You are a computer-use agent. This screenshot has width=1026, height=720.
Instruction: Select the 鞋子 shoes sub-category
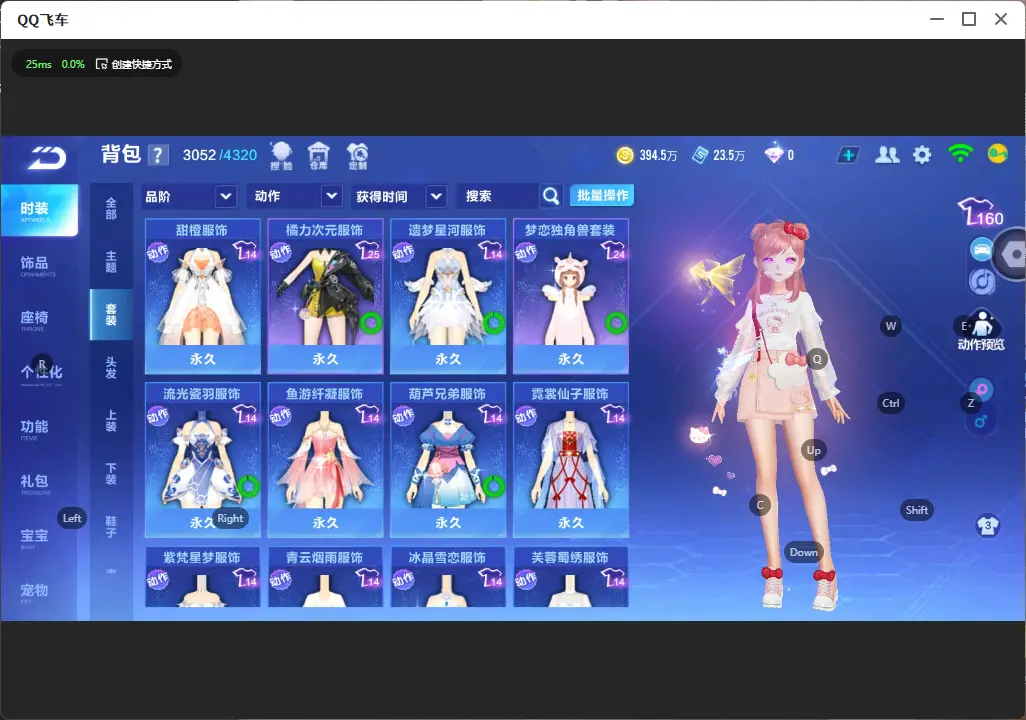[x=111, y=527]
